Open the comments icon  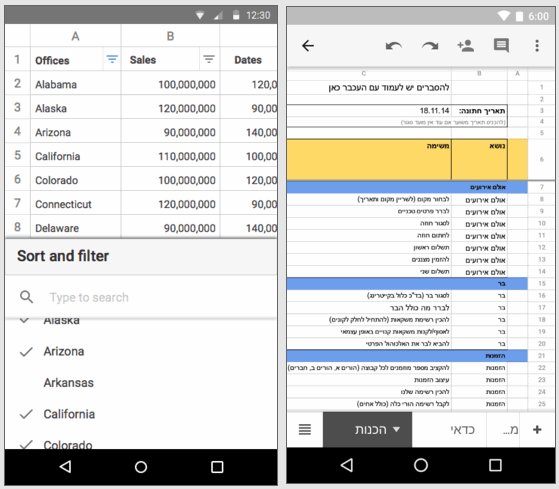(x=501, y=46)
